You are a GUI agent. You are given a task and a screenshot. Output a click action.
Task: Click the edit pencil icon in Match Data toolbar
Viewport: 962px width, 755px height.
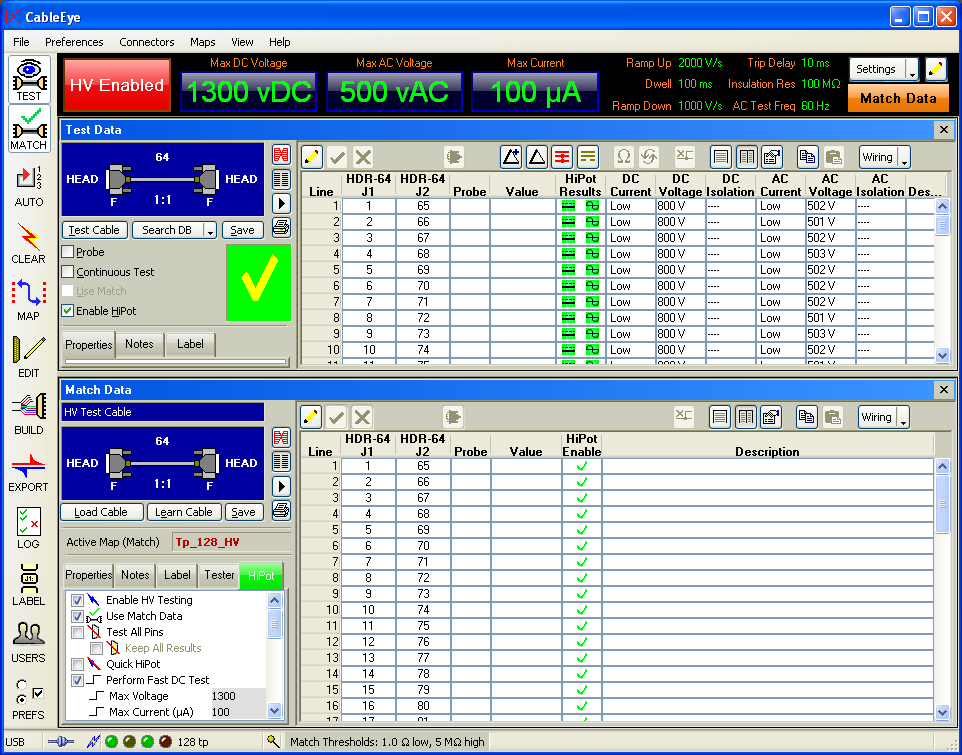[x=311, y=417]
